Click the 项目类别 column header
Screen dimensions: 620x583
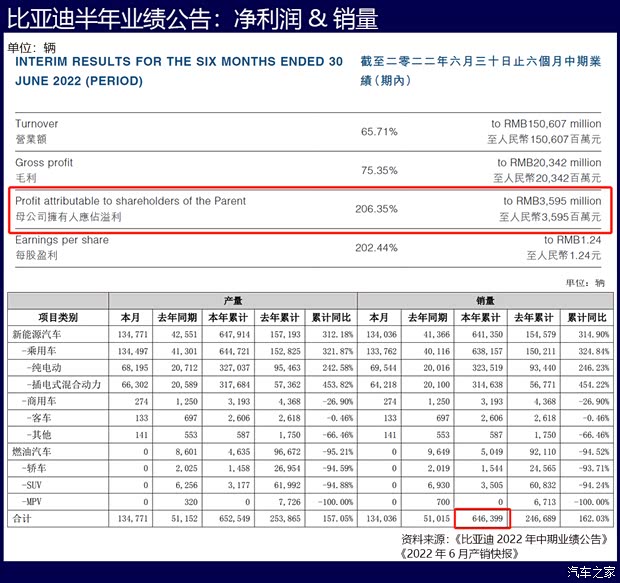point(58,318)
